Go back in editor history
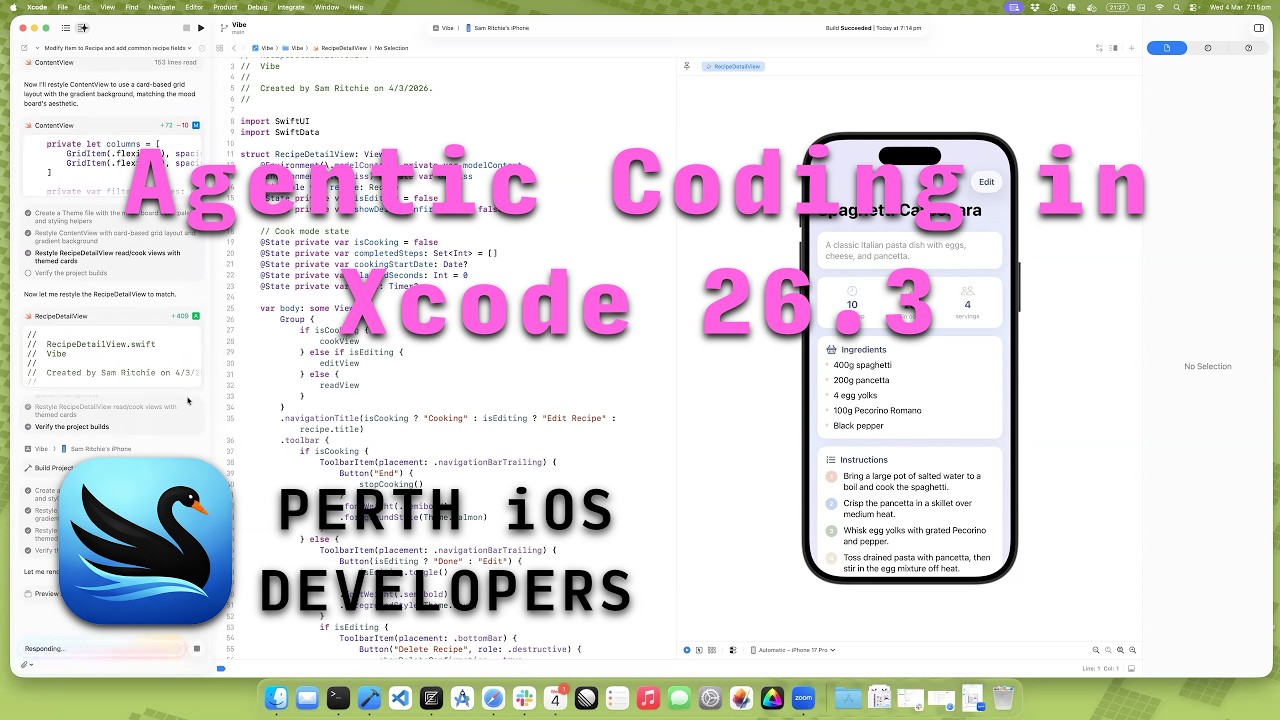Viewport: 1280px width, 720px height. coord(234,48)
